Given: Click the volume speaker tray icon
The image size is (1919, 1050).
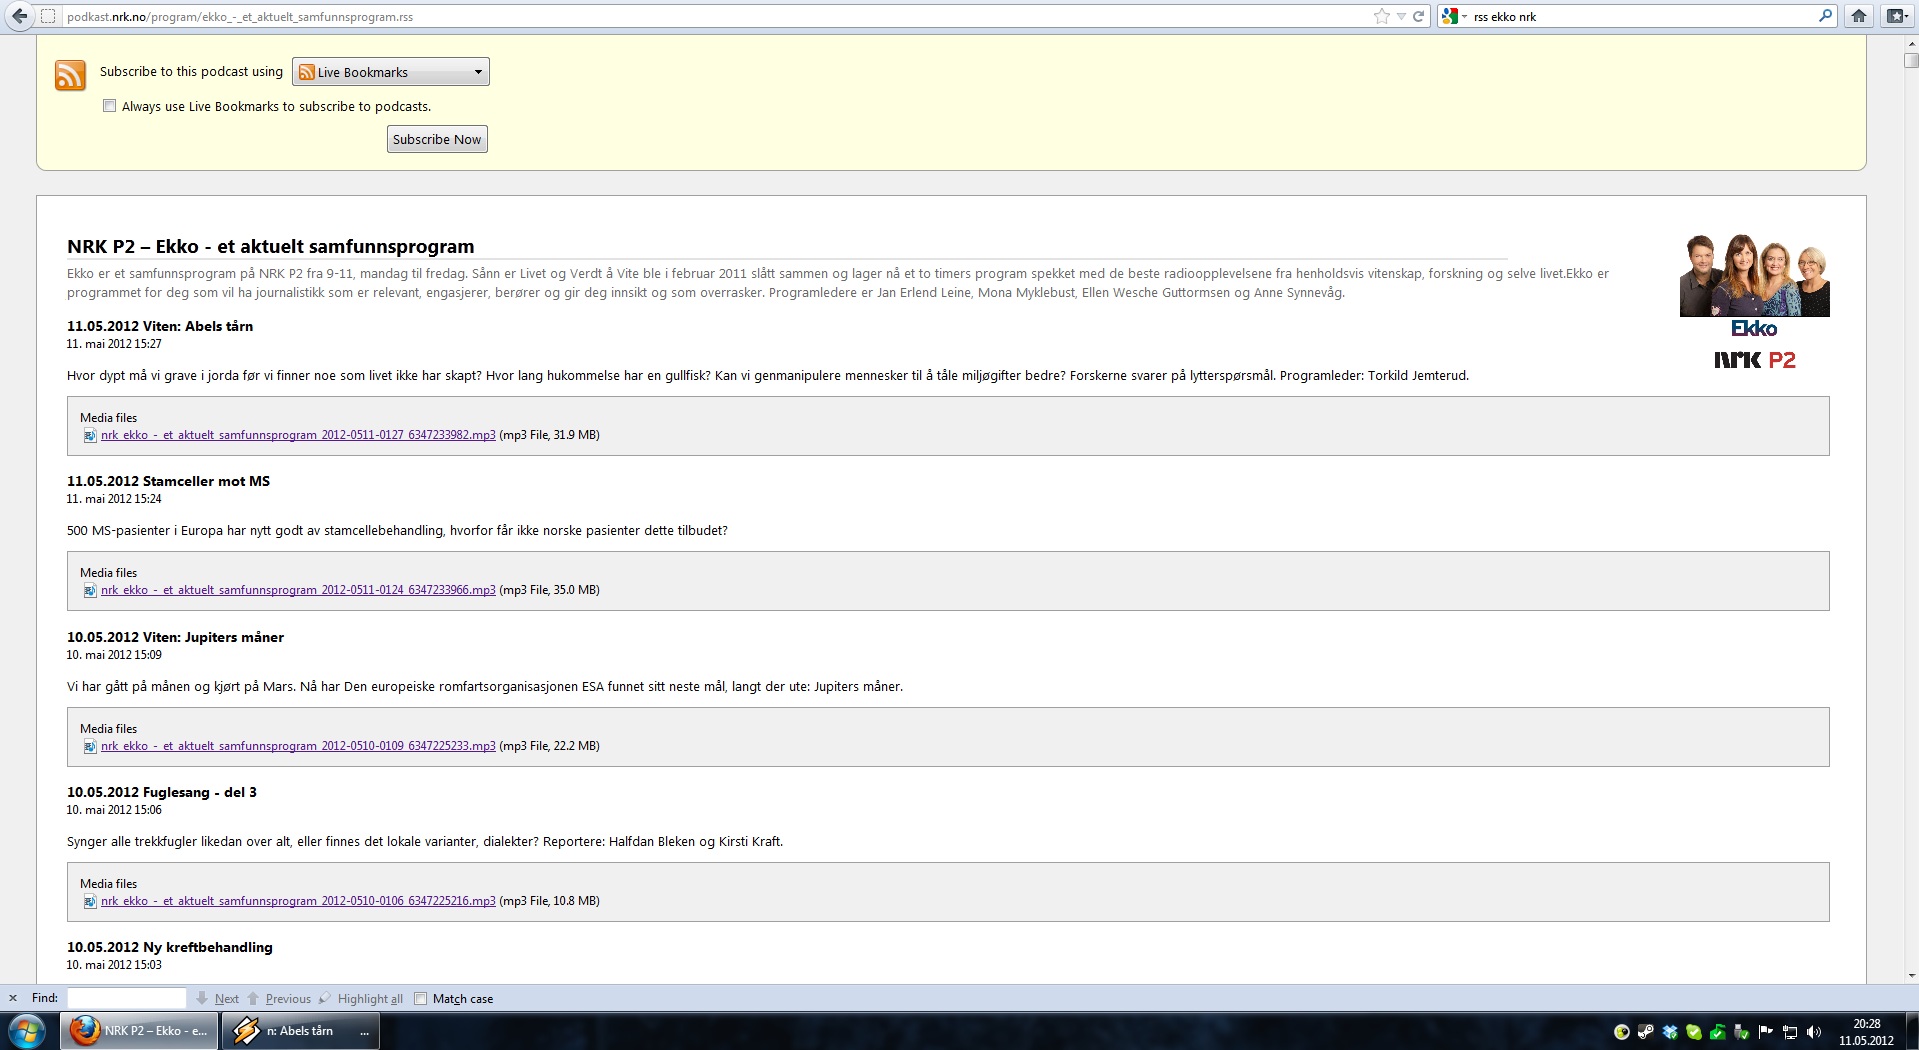Looking at the screenshot, I should [1814, 1032].
